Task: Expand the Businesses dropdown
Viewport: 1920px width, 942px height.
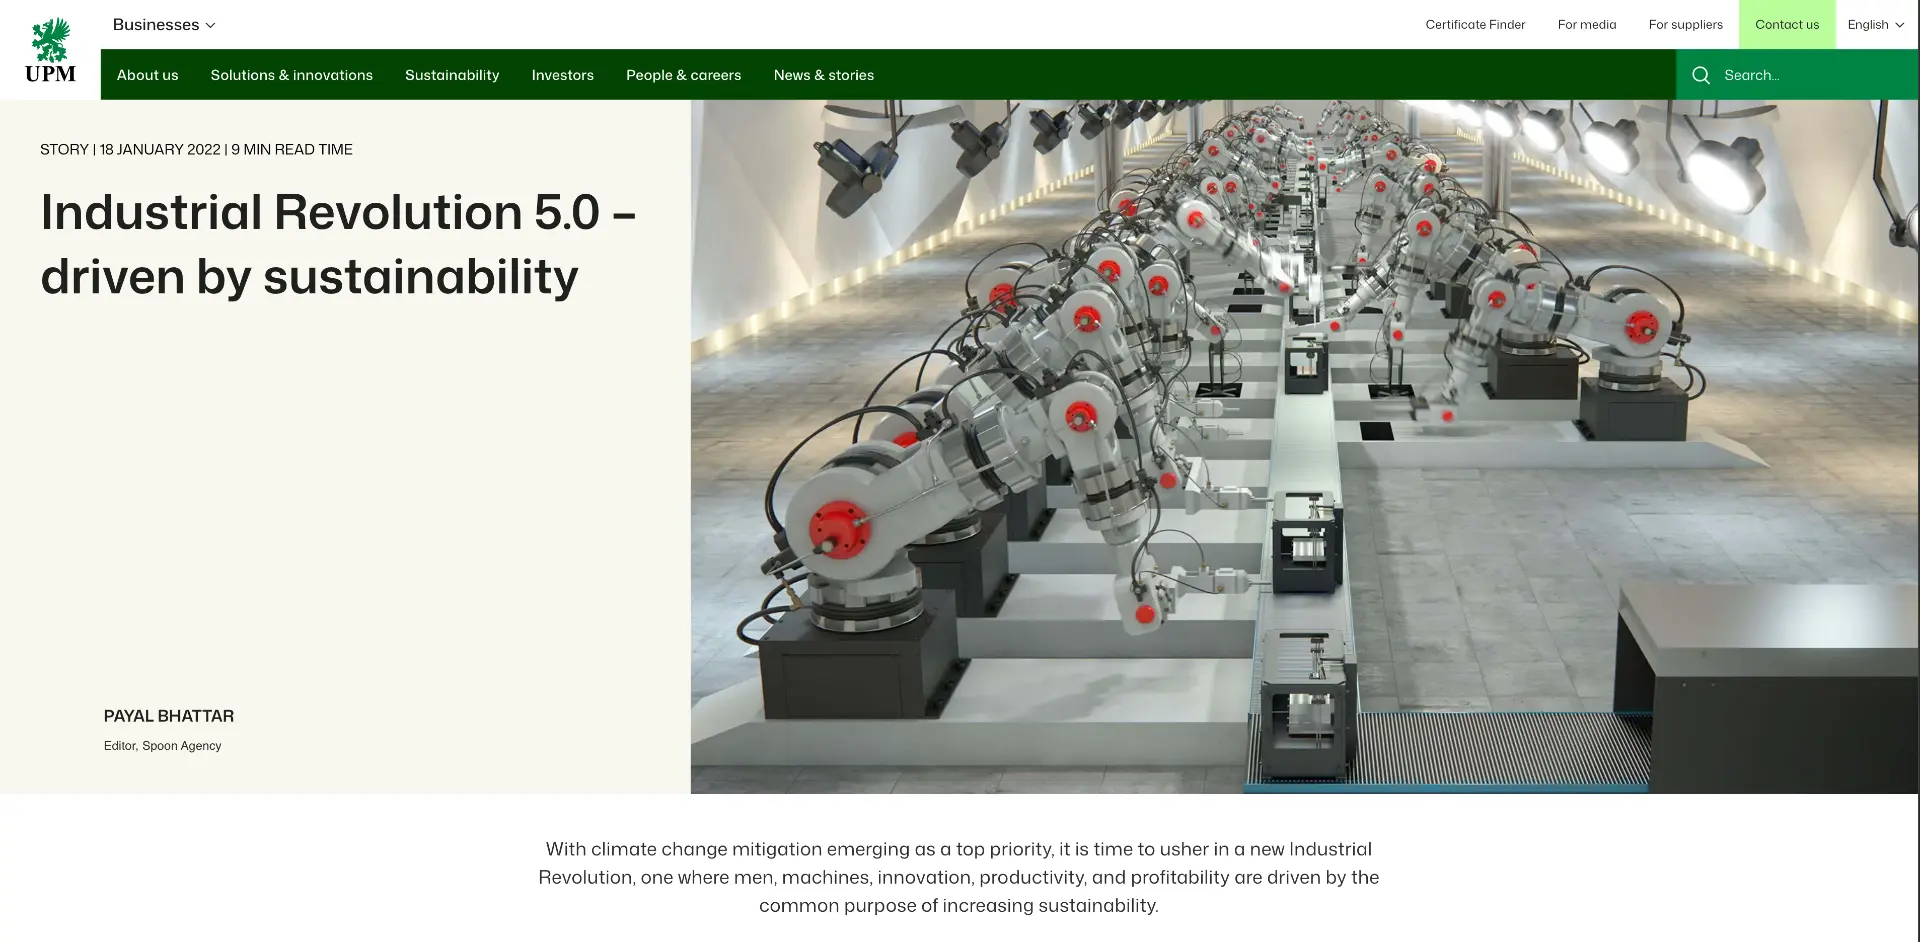Action: point(164,25)
